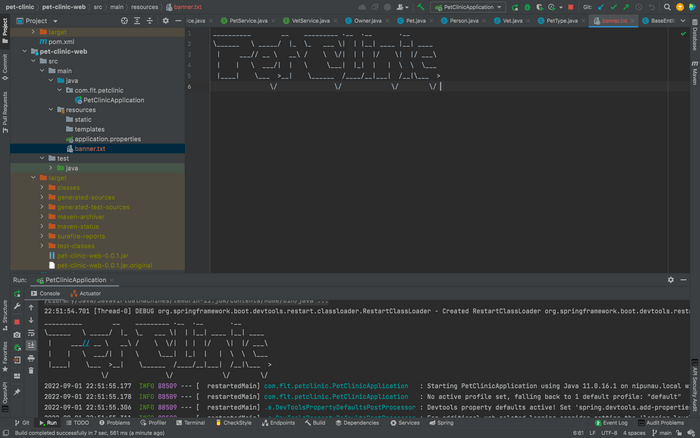Start debugging with the green bug icon
Image resolution: width=700 pixels, height=438 pixels.
click(x=527, y=7)
